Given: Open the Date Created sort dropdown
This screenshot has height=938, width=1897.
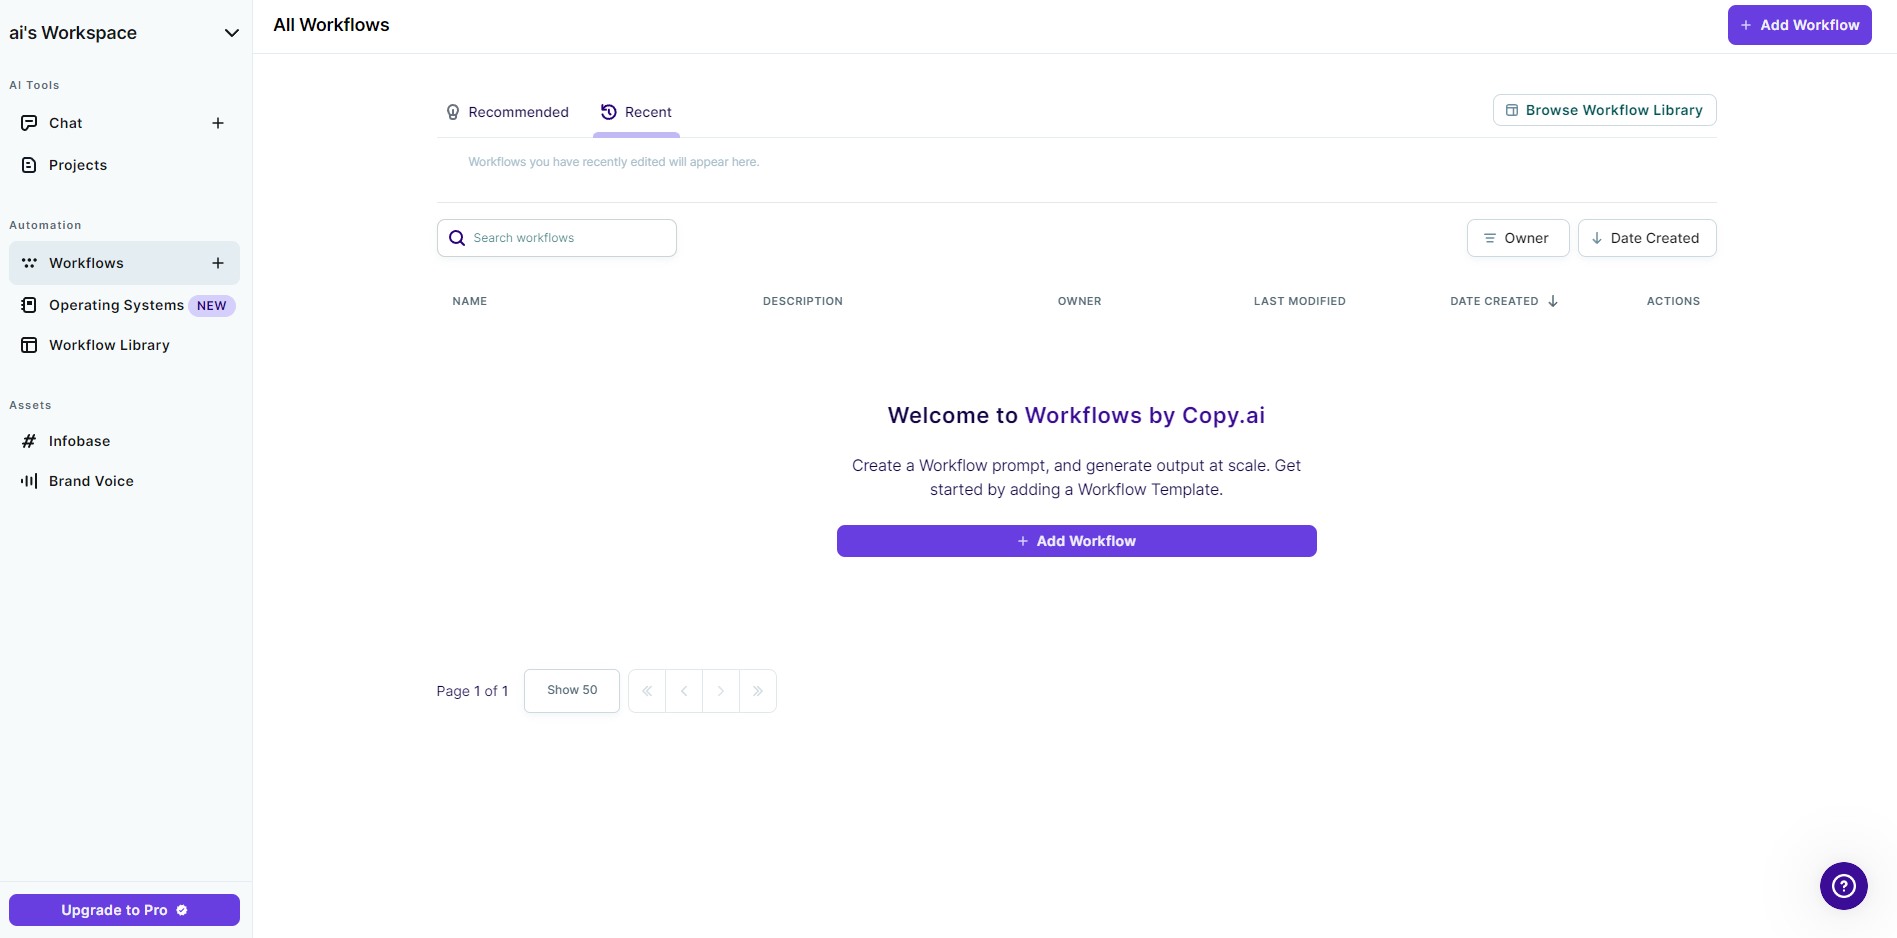Looking at the screenshot, I should (1646, 238).
